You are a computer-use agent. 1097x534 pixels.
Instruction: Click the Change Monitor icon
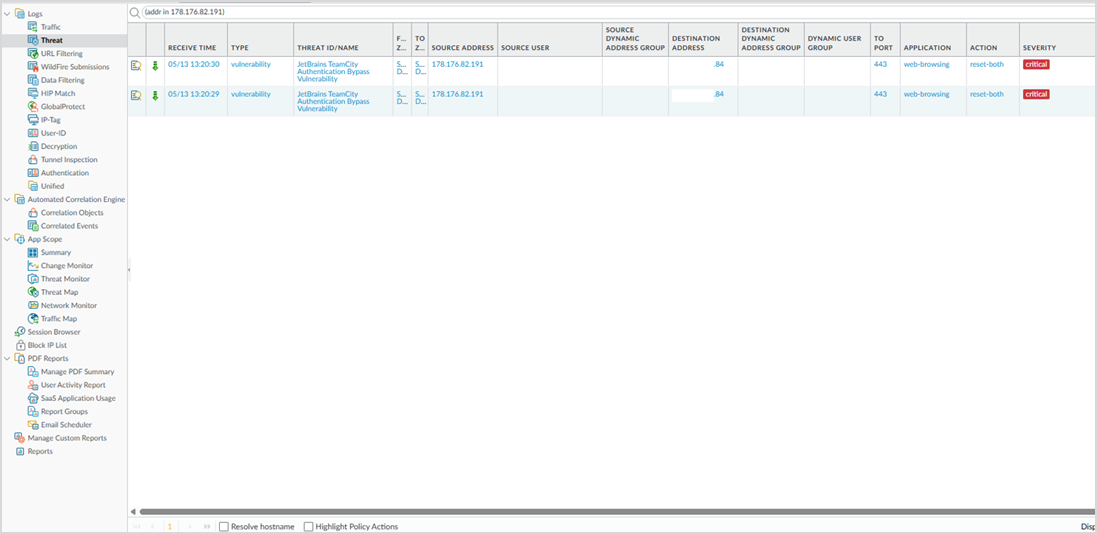point(33,265)
